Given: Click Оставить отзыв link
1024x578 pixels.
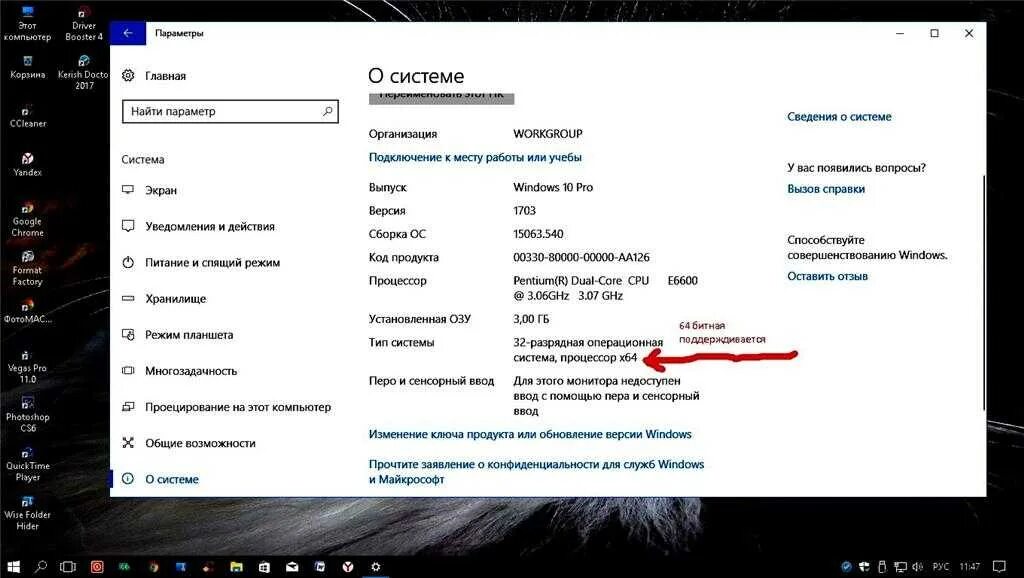Looking at the screenshot, I should tap(827, 276).
